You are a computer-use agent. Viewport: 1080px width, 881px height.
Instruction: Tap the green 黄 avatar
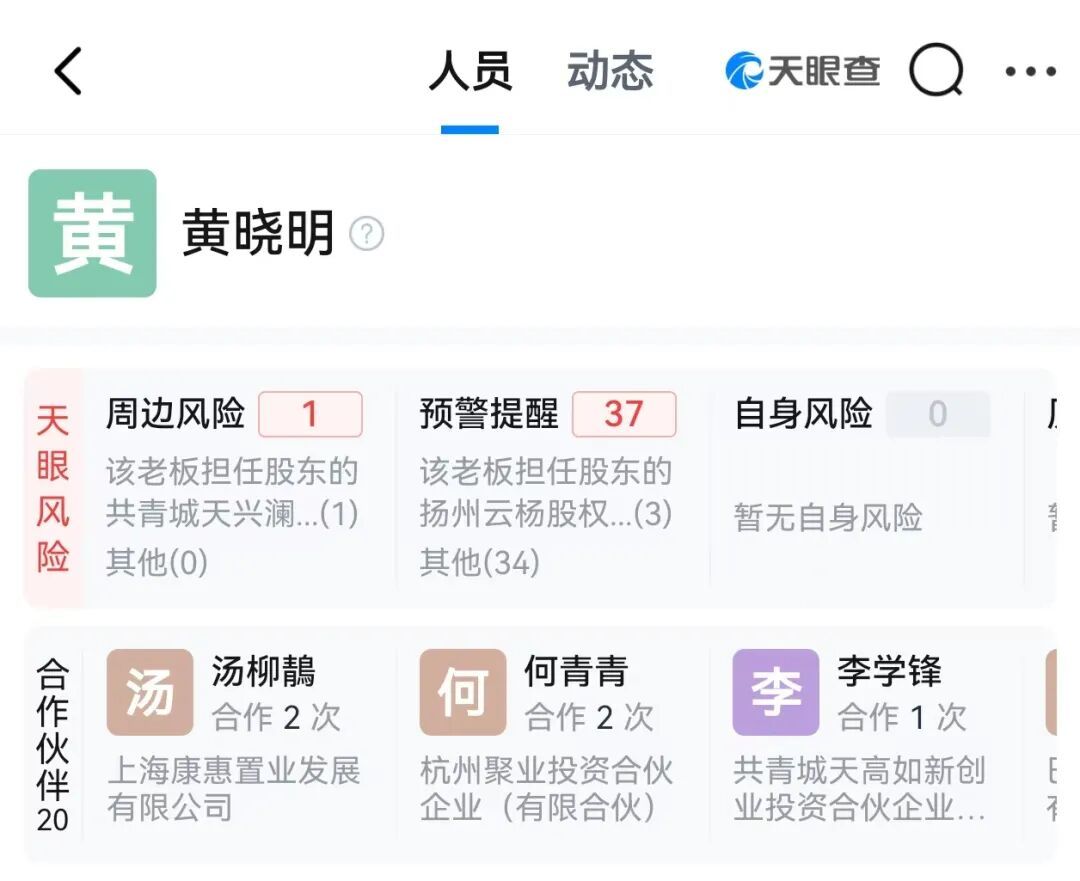pos(92,233)
